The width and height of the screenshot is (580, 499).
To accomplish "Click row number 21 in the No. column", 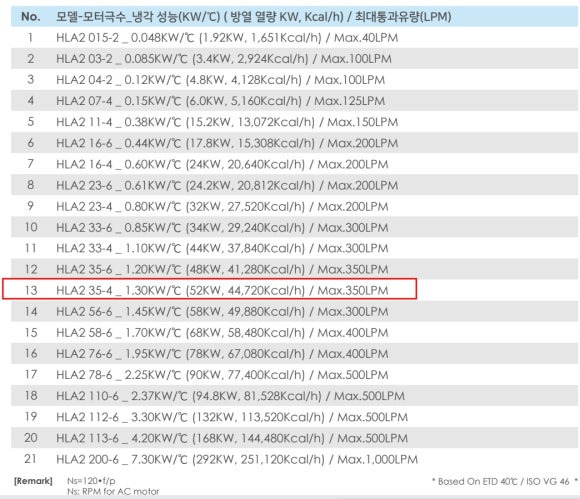I will pos(31,459).
